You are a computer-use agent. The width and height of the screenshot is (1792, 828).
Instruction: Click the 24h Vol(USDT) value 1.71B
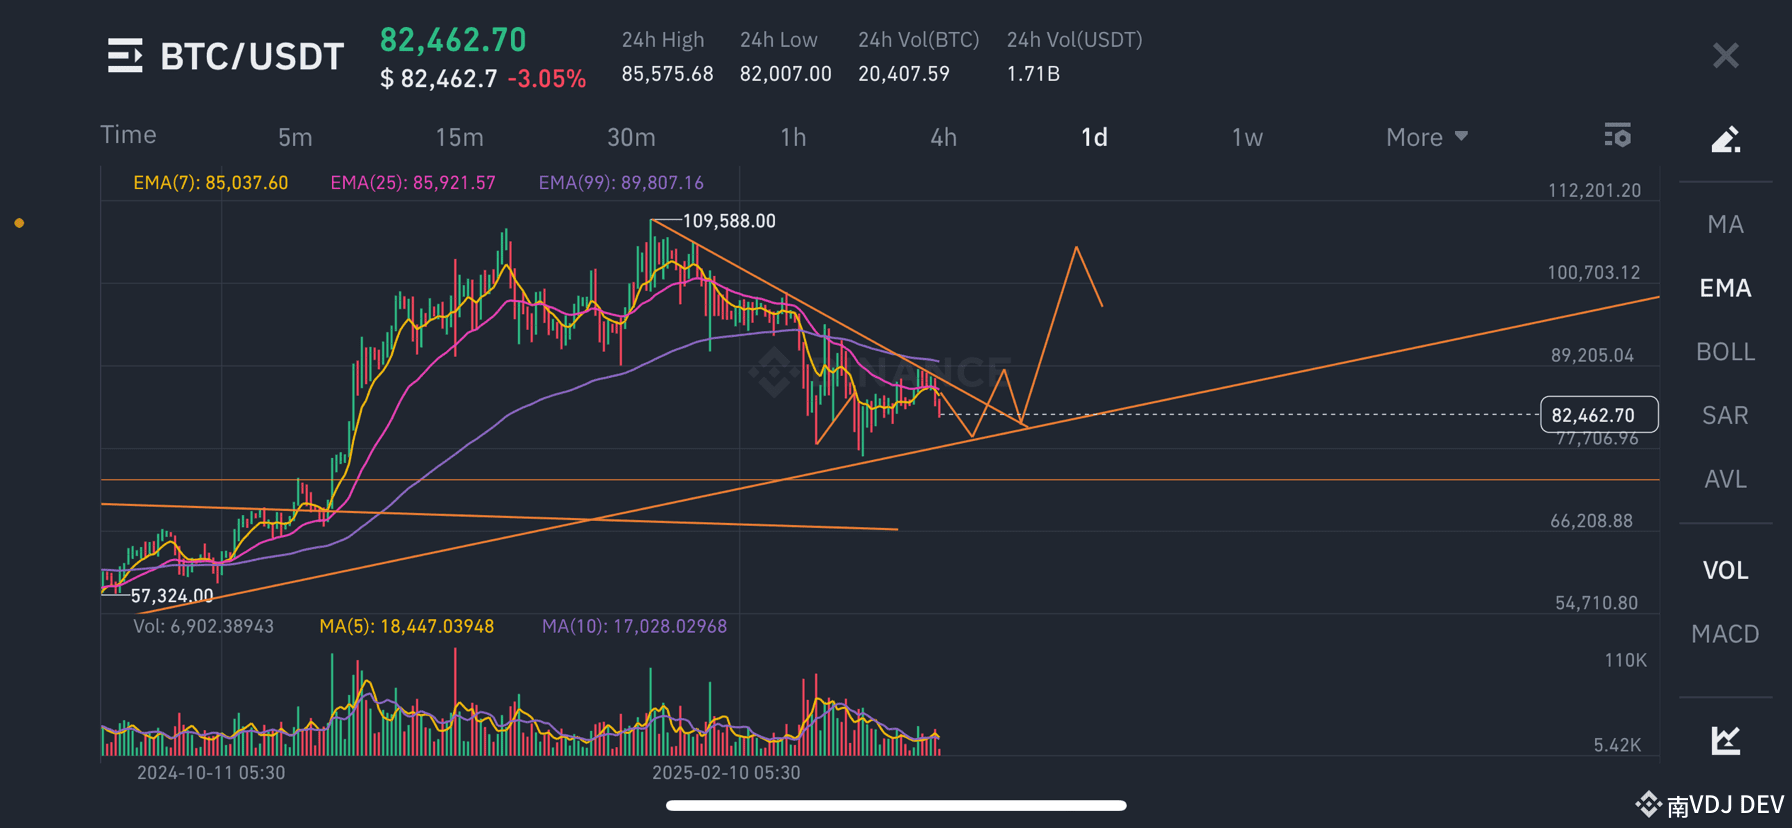coord(1033,74)
